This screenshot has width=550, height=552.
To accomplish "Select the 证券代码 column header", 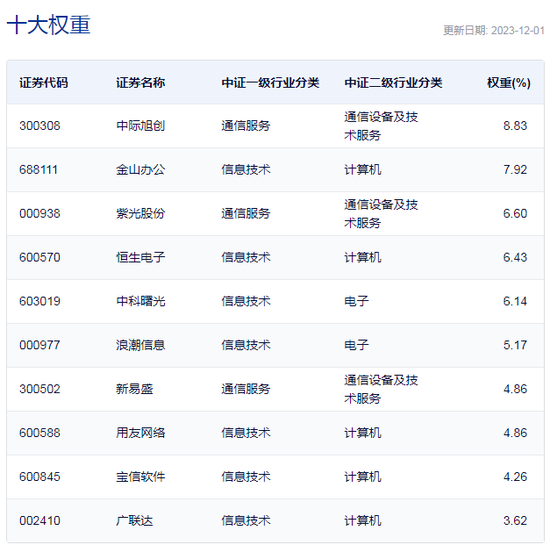I will (x=44, y=83).
